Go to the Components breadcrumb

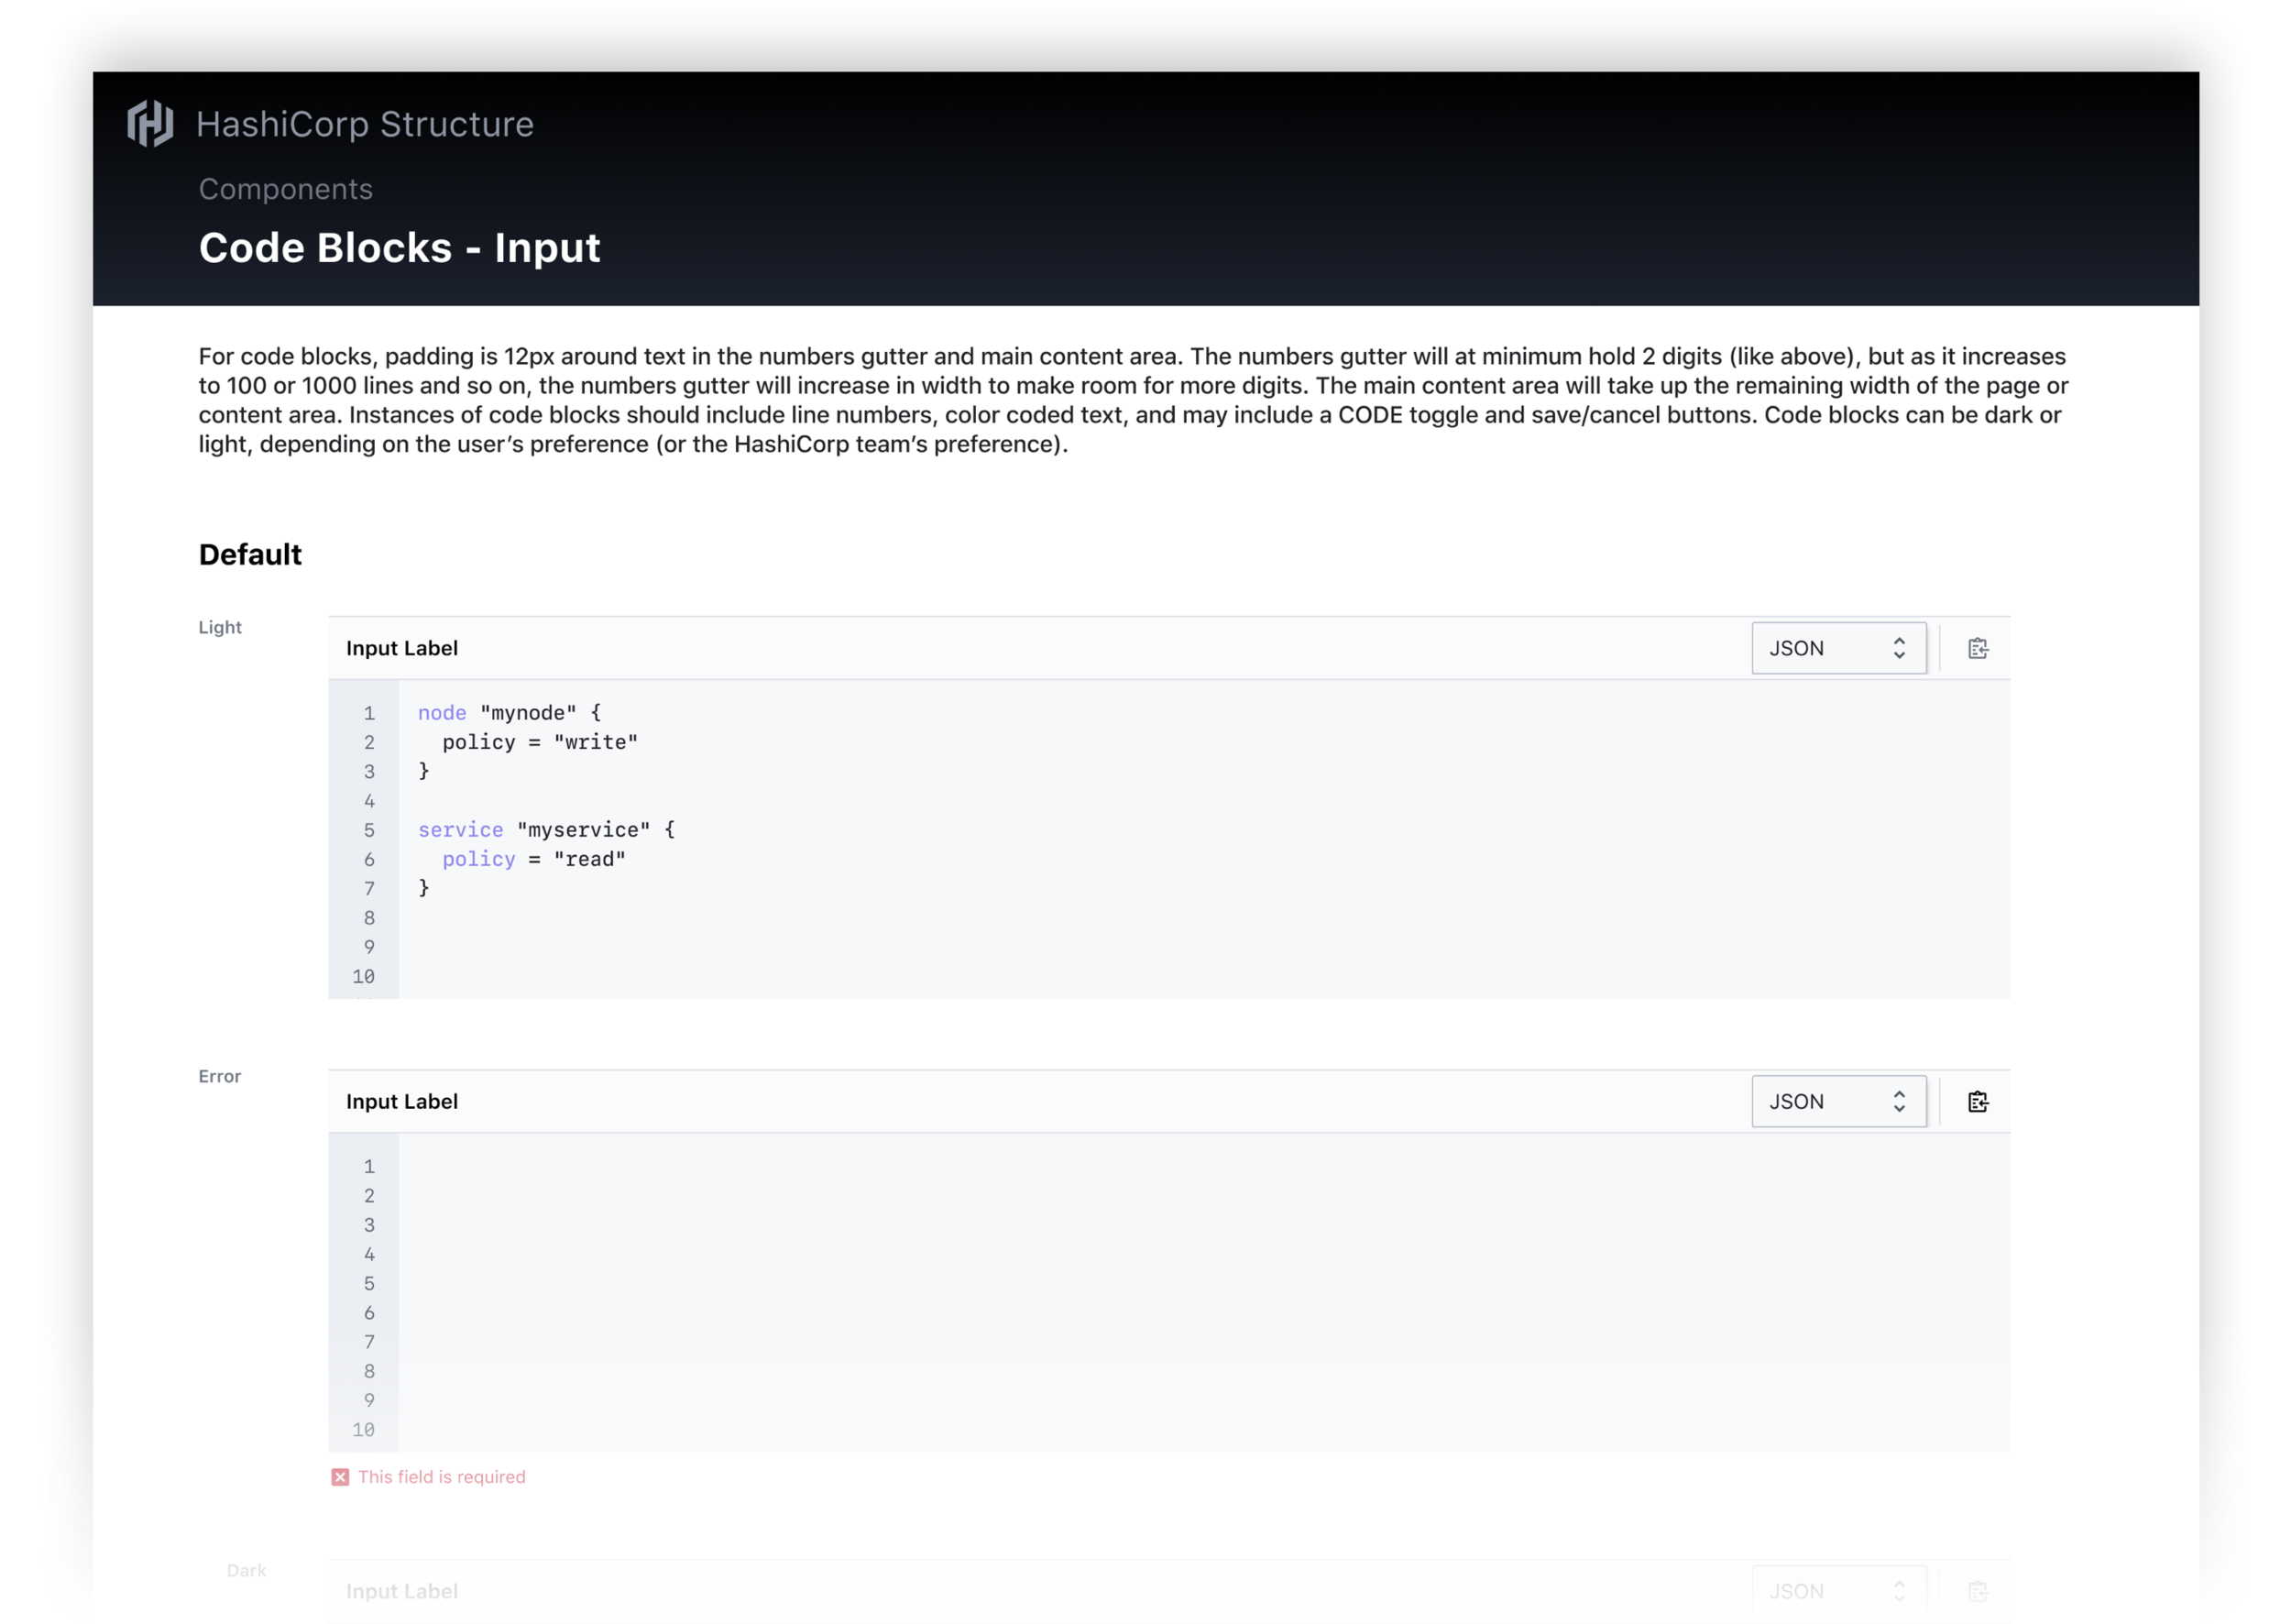(x=285, y=189)
